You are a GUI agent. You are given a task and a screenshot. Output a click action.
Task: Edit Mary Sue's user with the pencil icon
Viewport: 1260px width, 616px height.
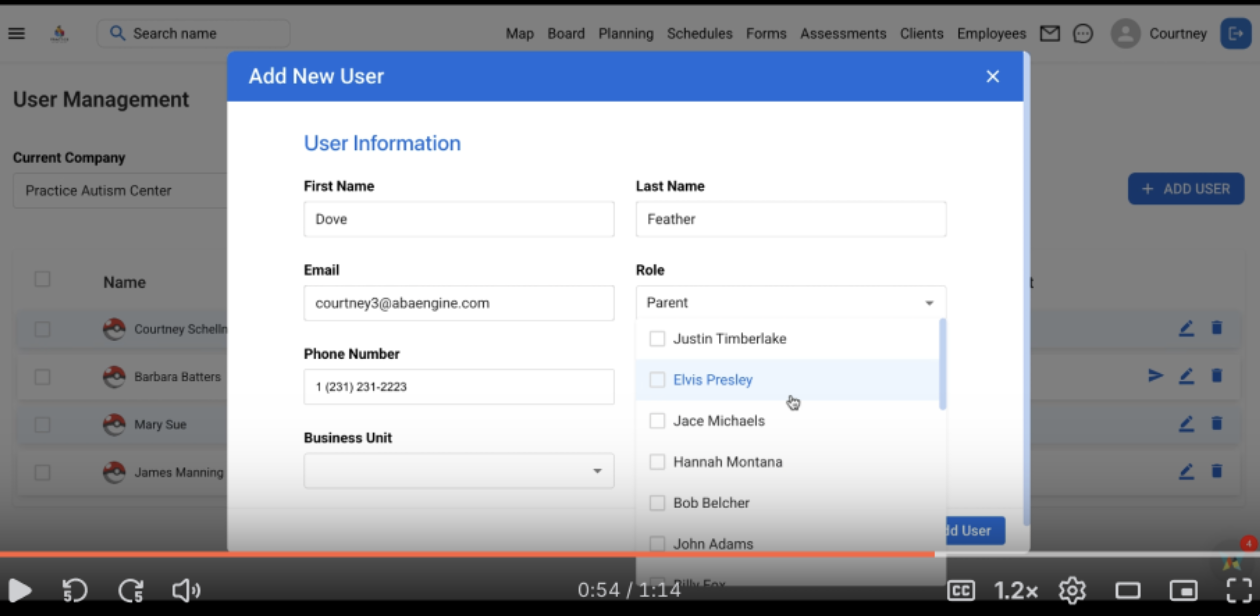pyautogui.click(x=1186, y=423)
